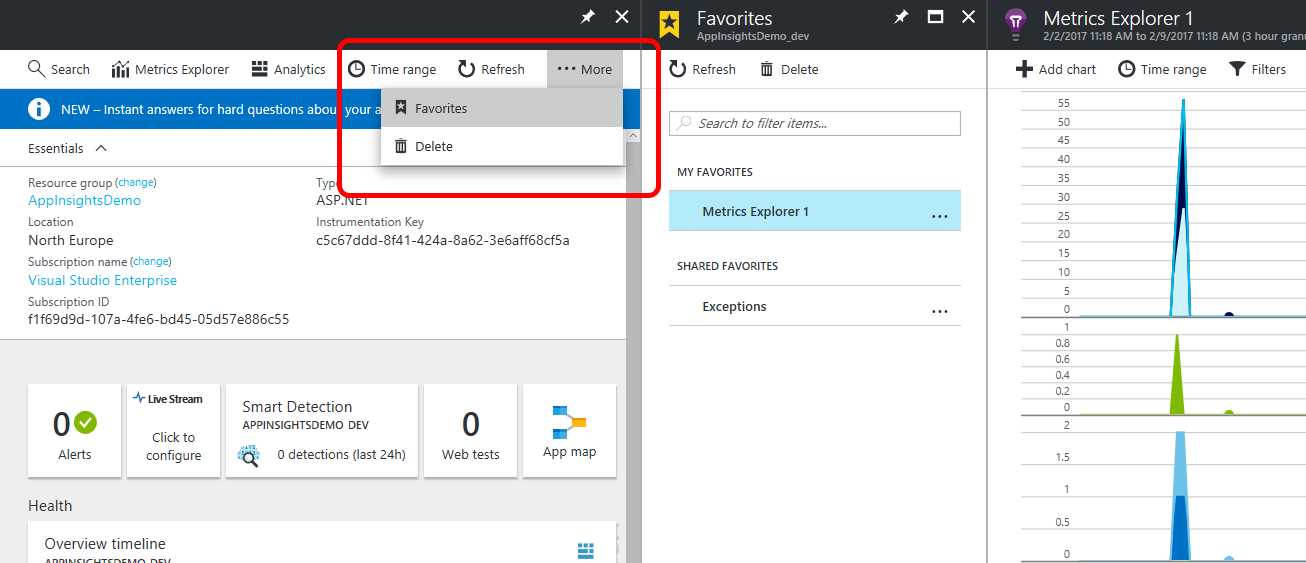The image size is (1306, 563).
Task: Click the MY FAVORITES section label
Action: pos(715,172)
